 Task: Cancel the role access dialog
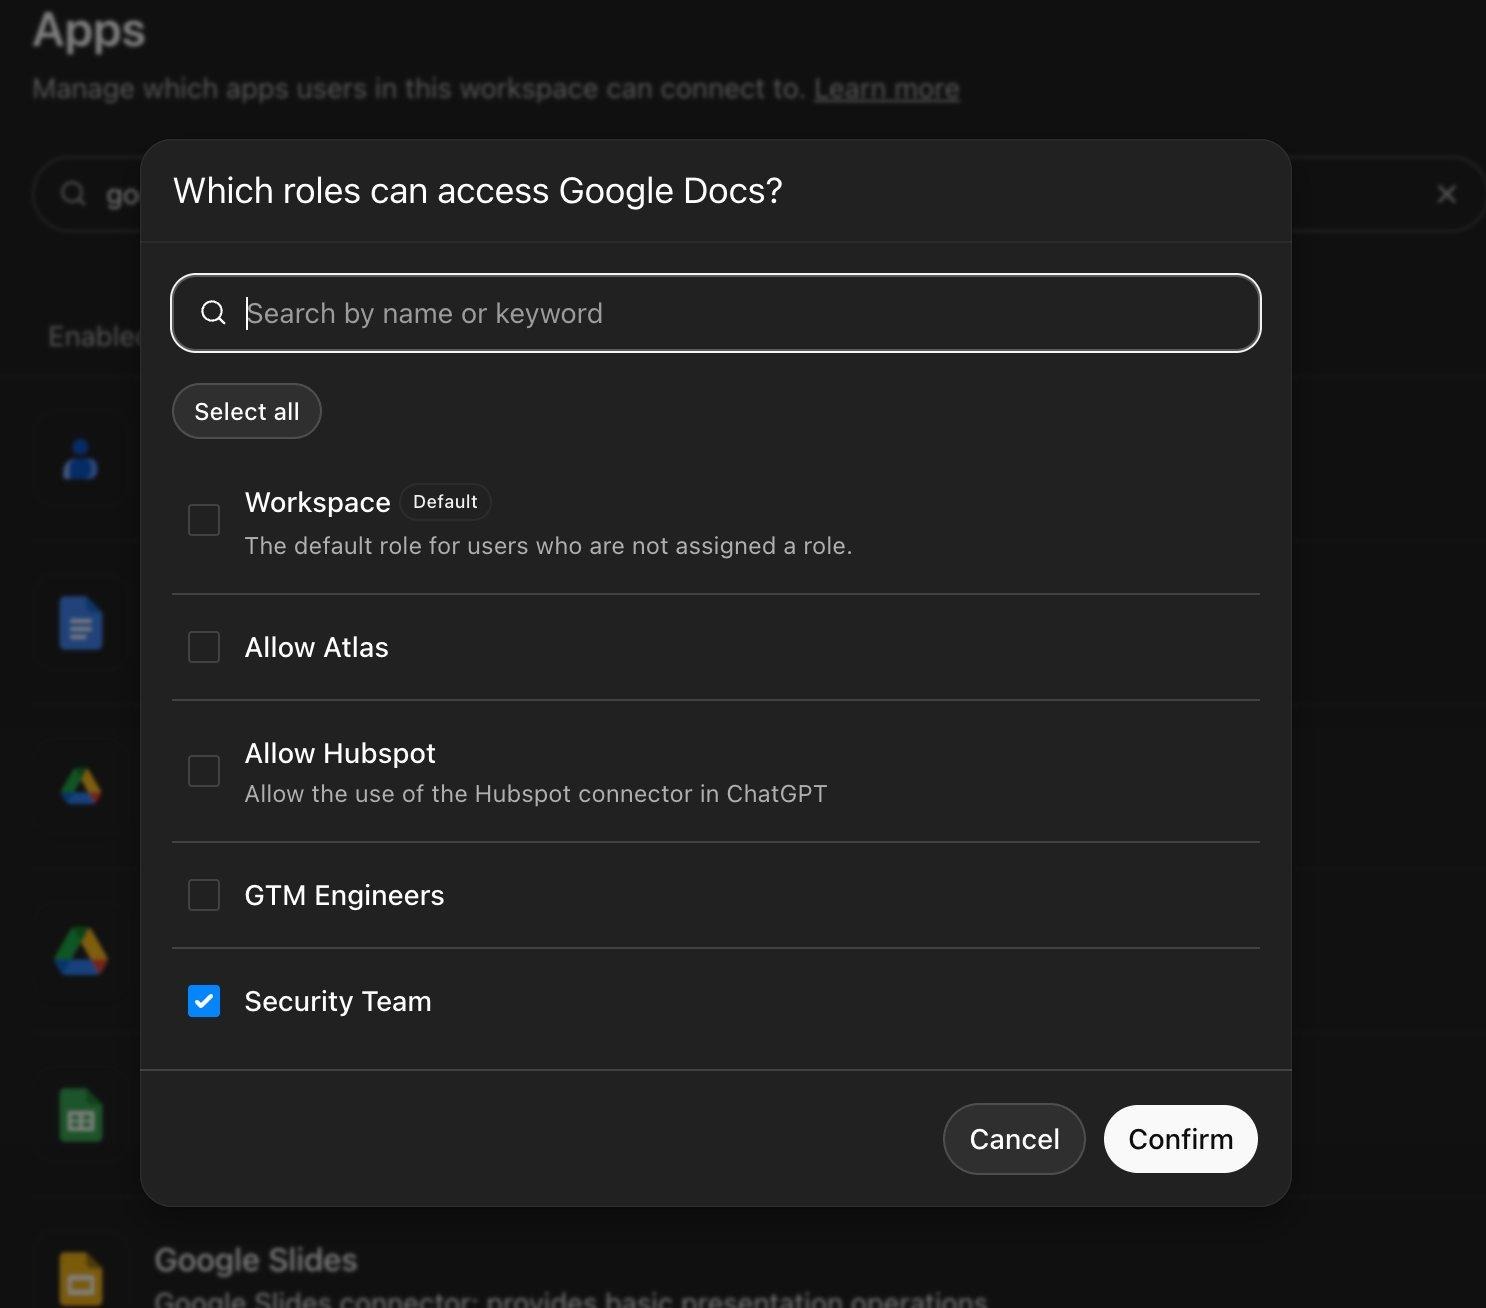[1014, 1139]
